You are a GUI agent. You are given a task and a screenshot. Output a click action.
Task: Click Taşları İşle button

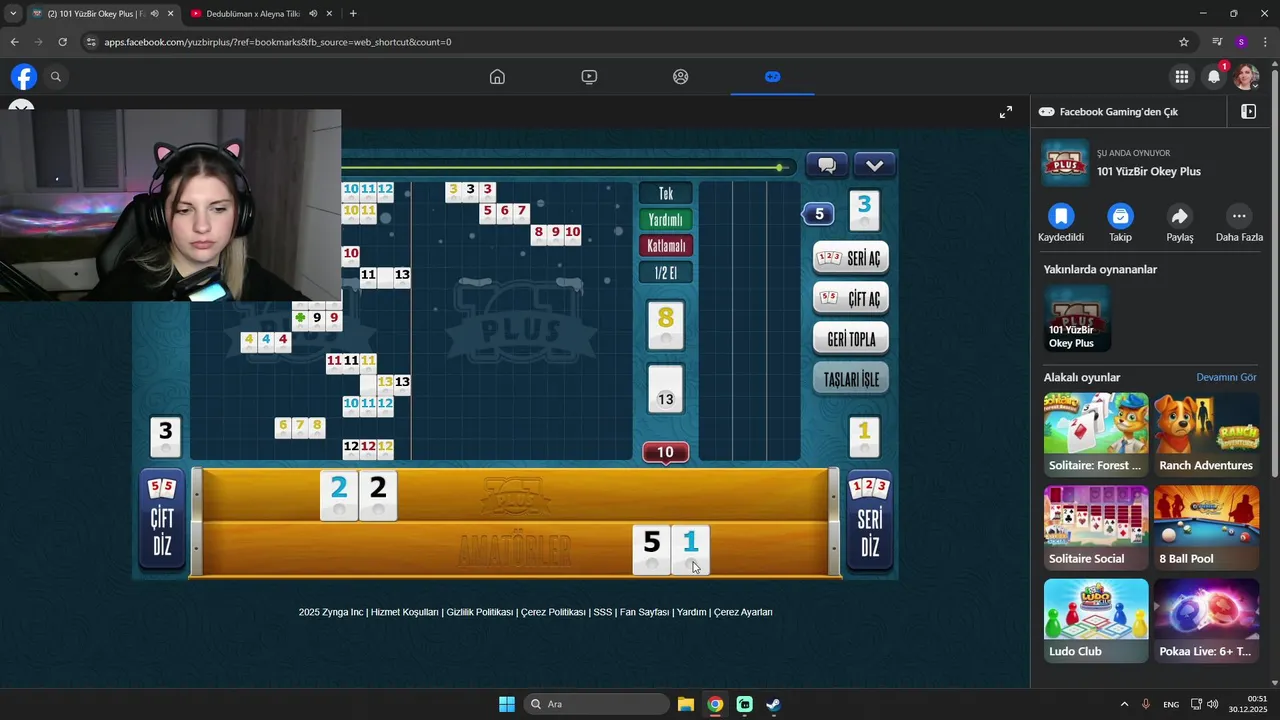coord(851,380)
